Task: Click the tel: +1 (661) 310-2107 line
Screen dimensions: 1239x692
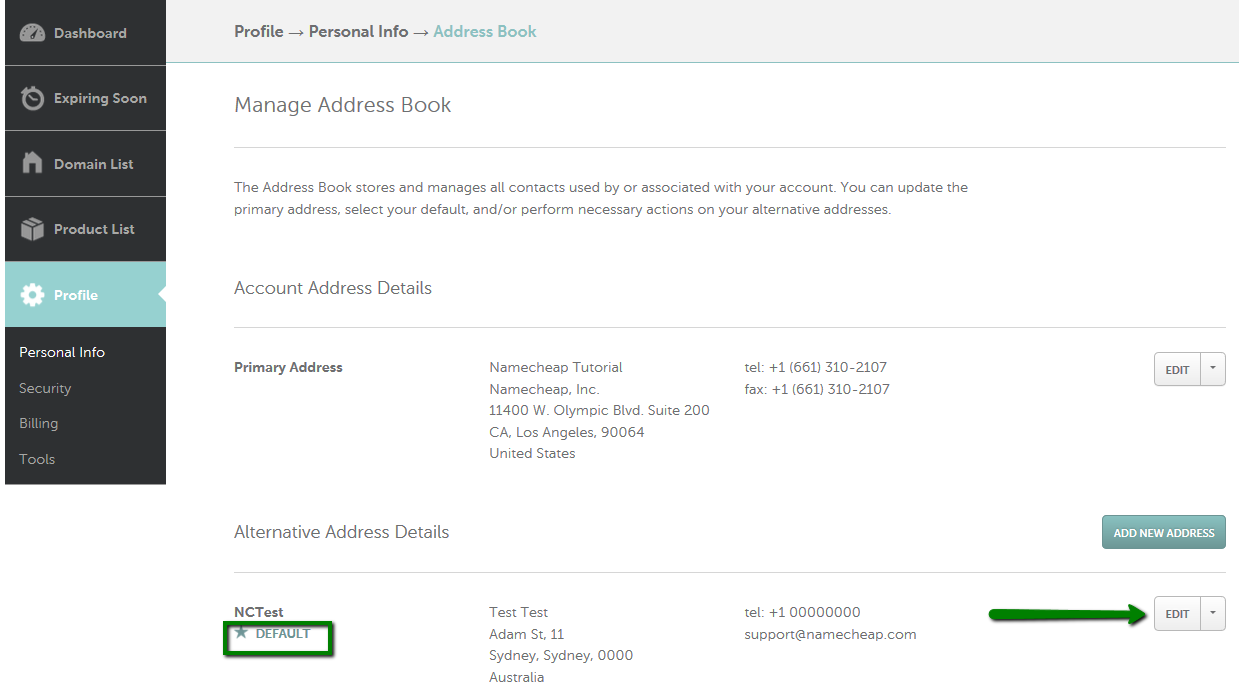Action: click(816, 367)
